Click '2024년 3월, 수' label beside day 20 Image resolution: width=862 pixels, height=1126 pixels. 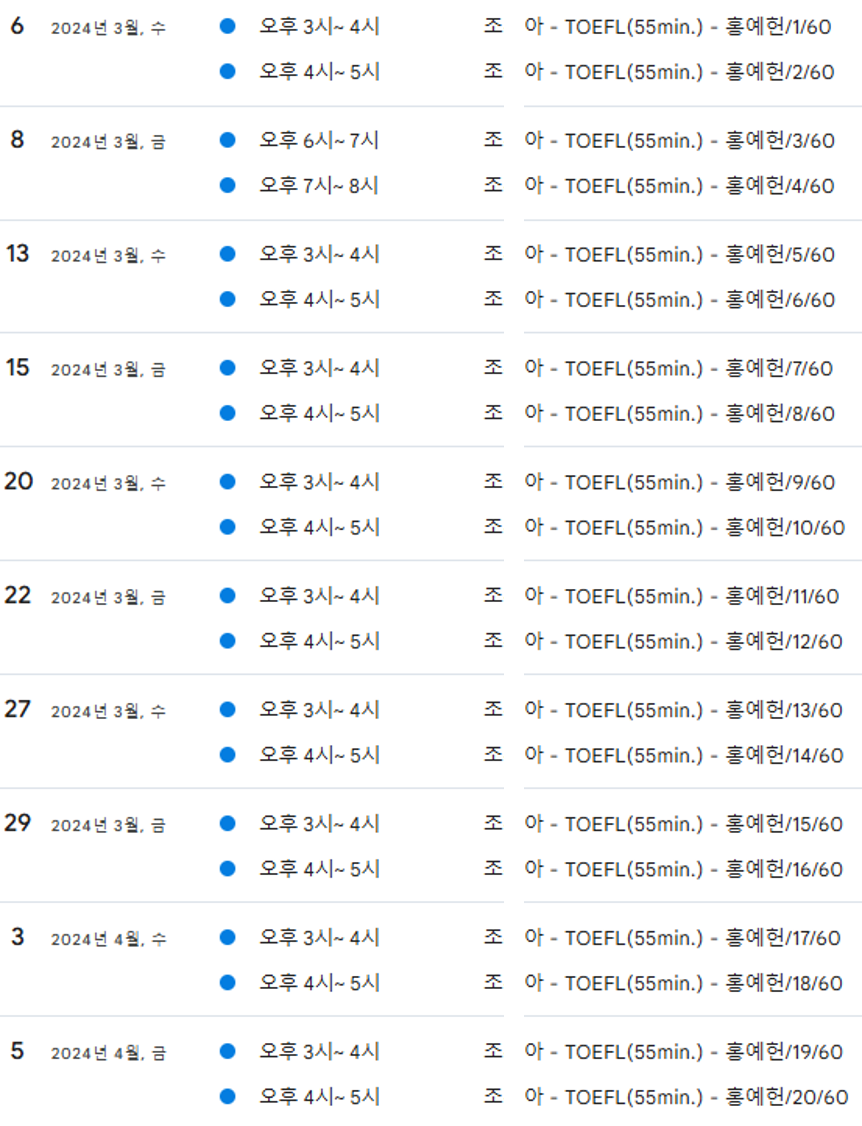tap(108, 484)
